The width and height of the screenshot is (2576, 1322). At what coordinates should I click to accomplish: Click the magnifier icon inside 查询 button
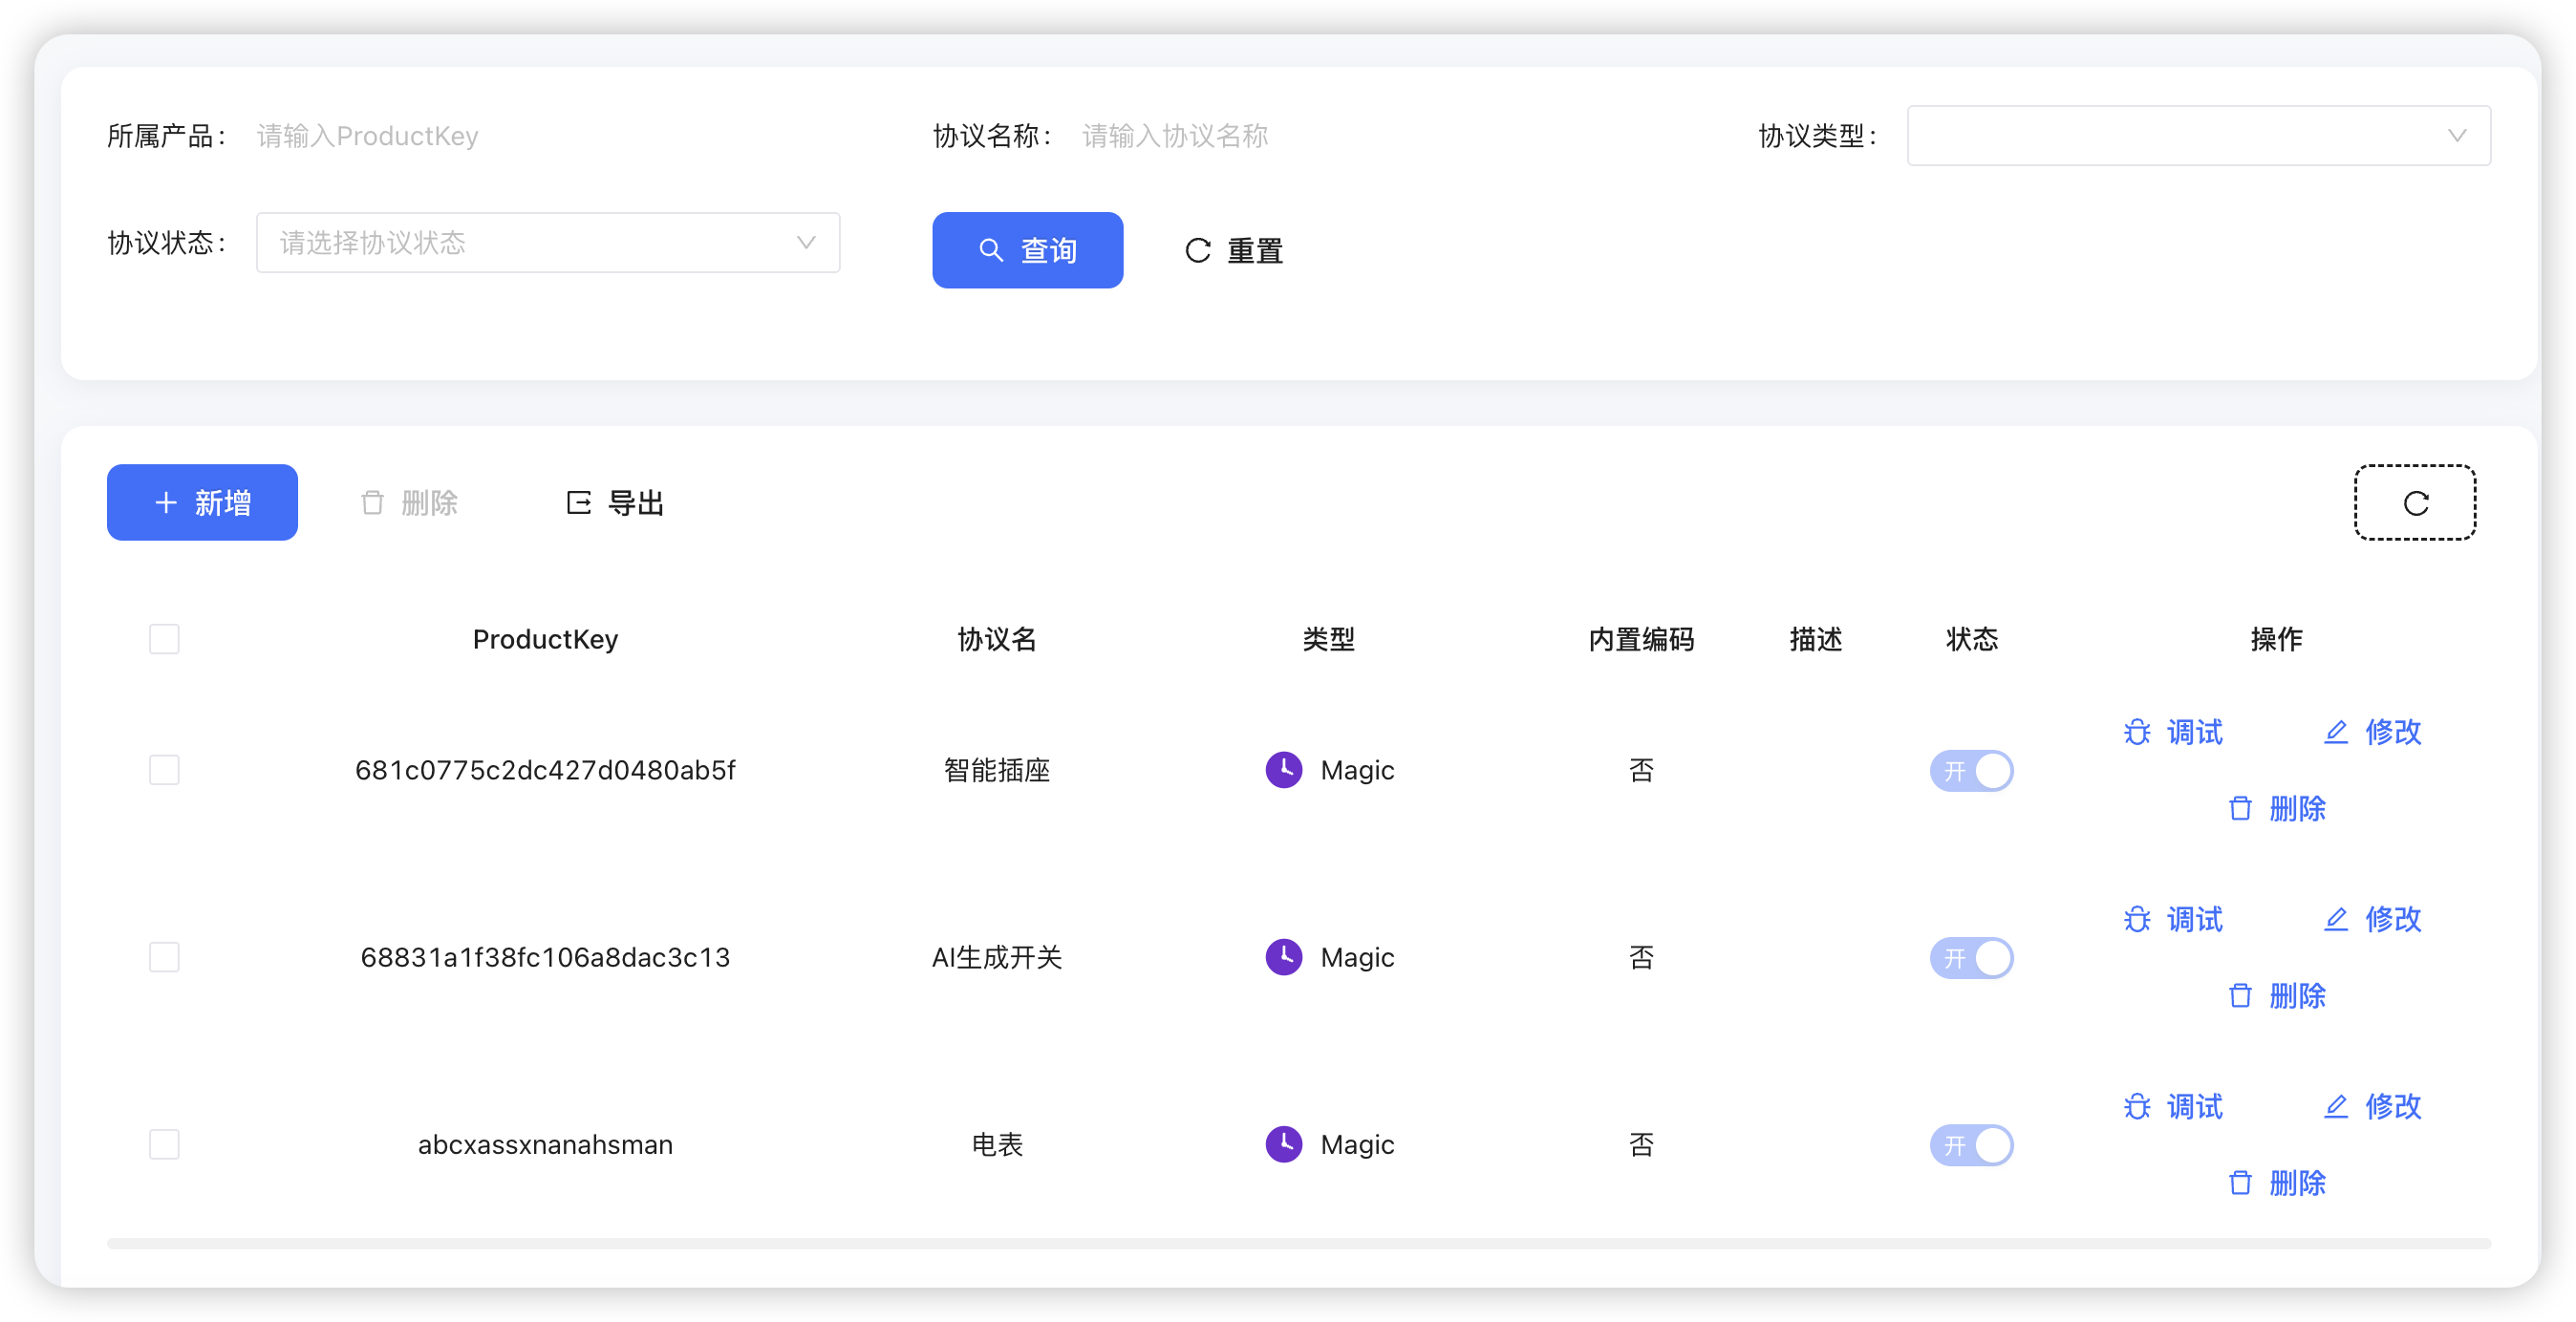tap(991, 250)
